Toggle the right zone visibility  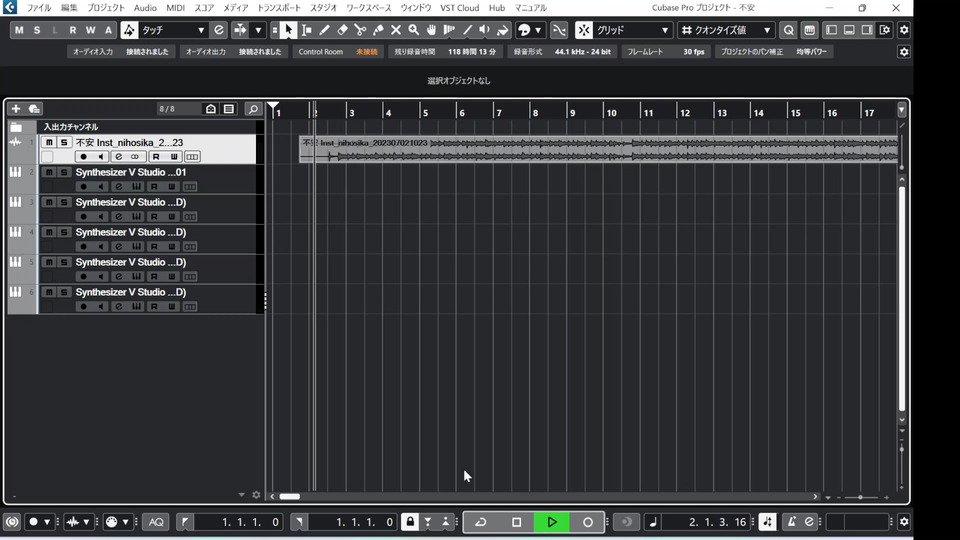867,30
